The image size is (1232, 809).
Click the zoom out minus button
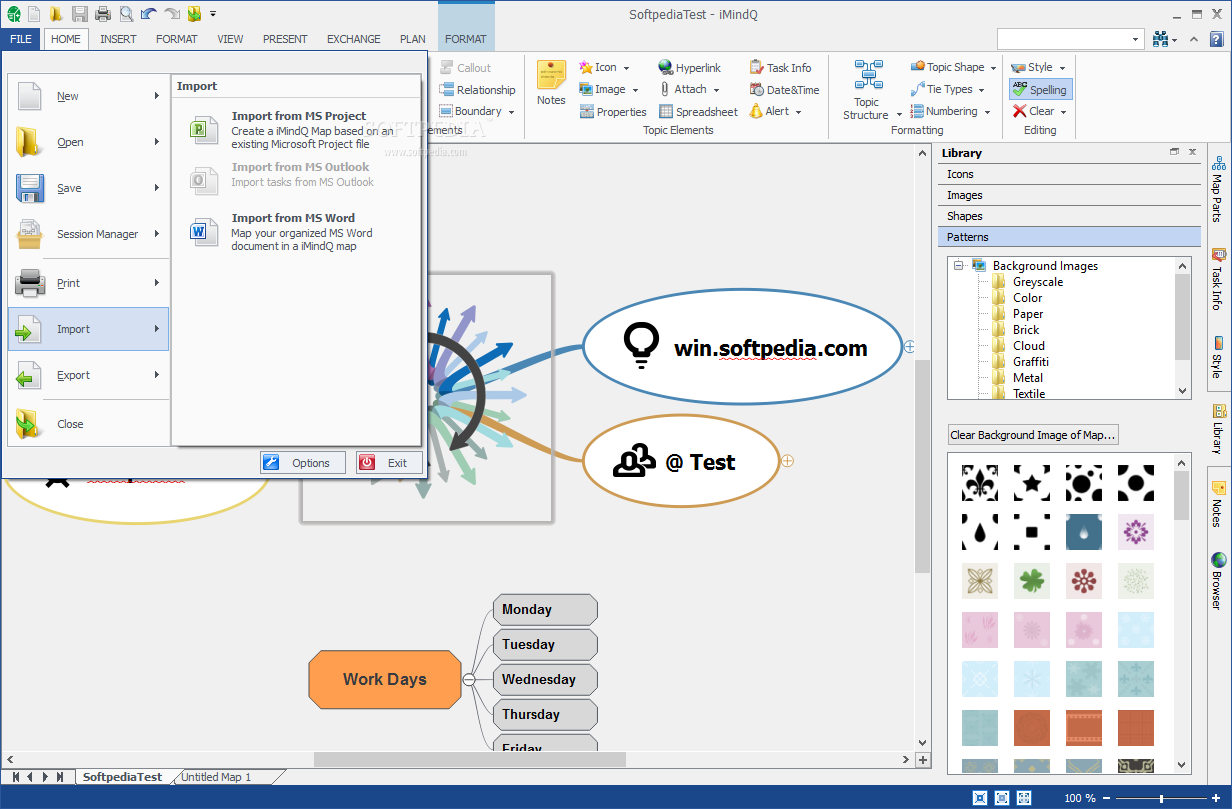click(x=1107, y=798)
